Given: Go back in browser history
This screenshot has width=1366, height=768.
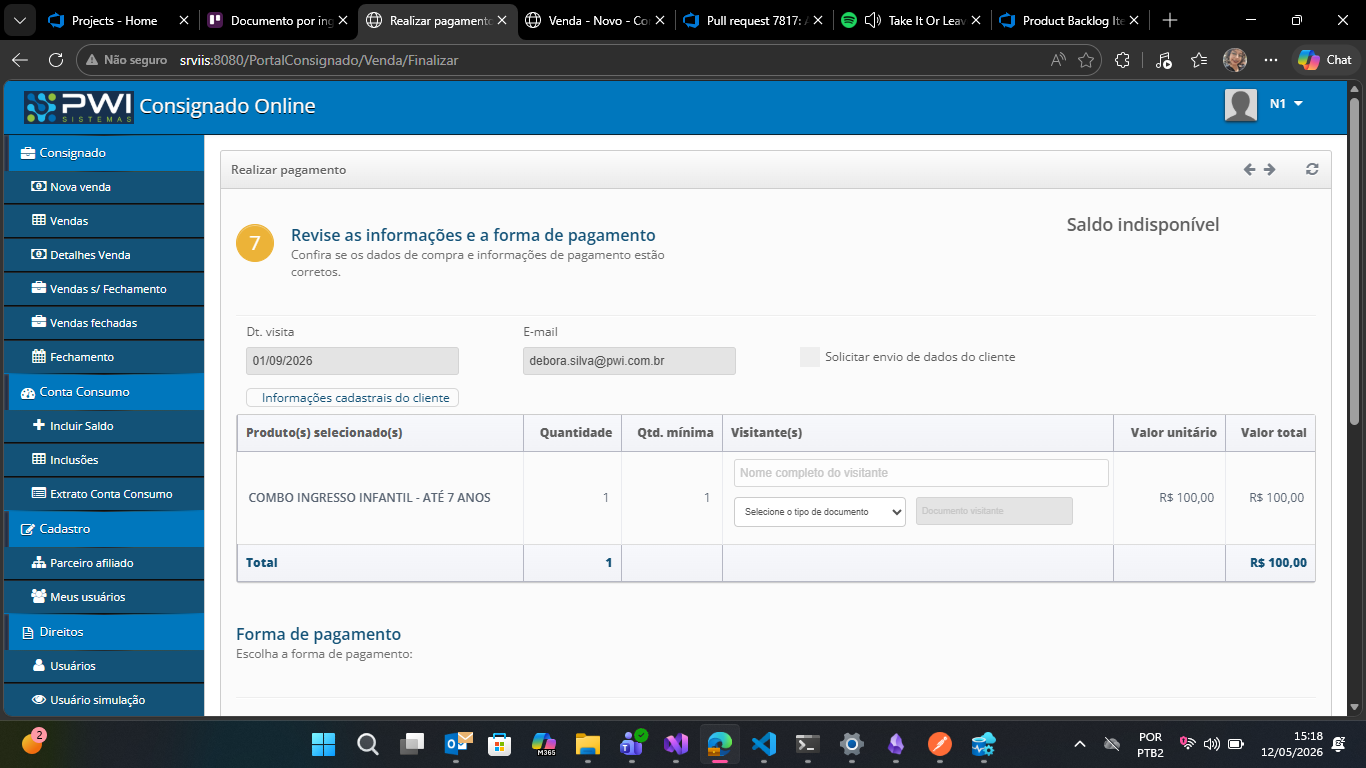Looking at the screenshot, I should pyautogui.click(x=20, y=60).
